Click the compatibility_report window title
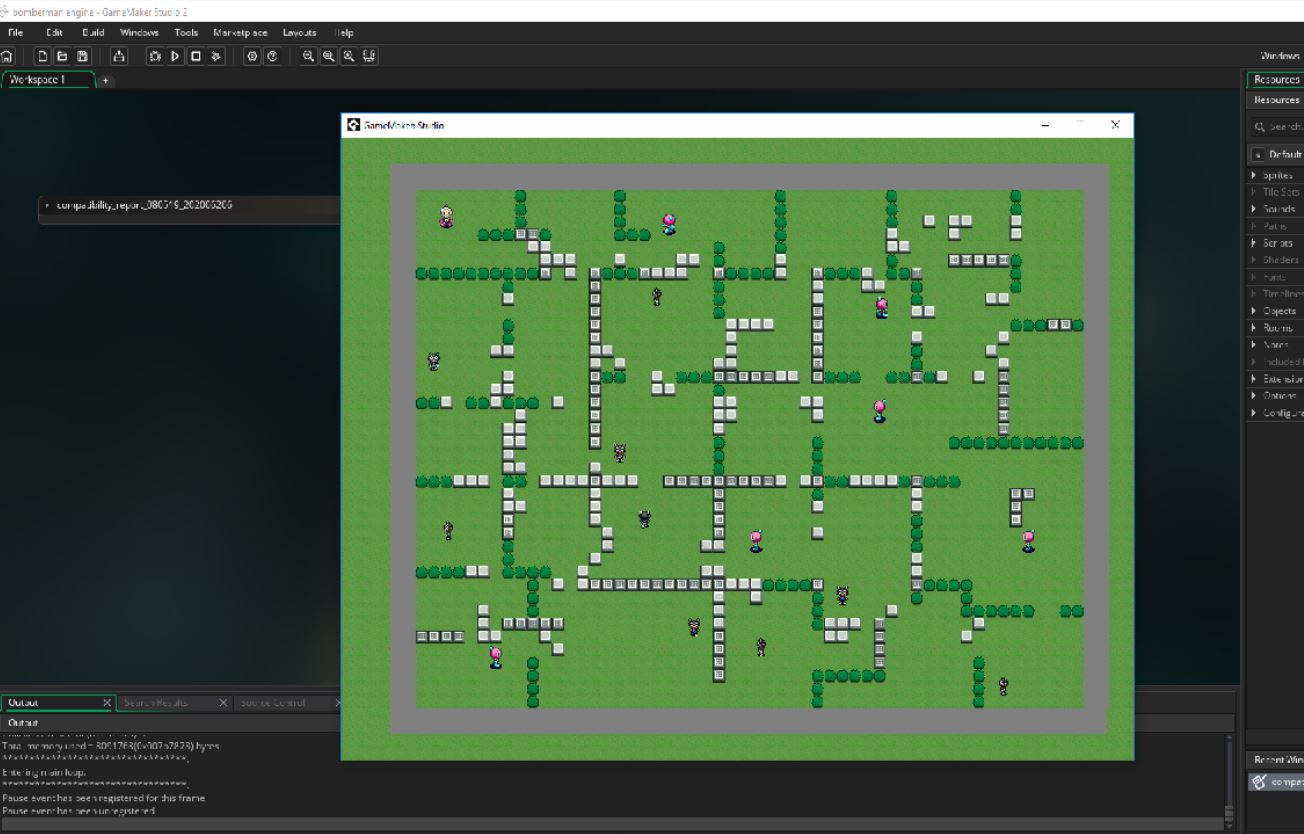The height and width of the screenshot is (834, 1304). point(146,205)
